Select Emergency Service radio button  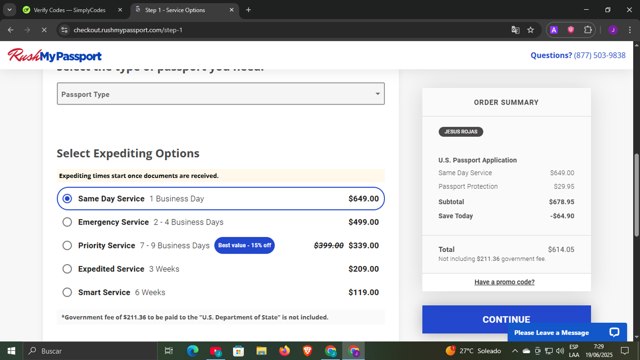(67, 222)
